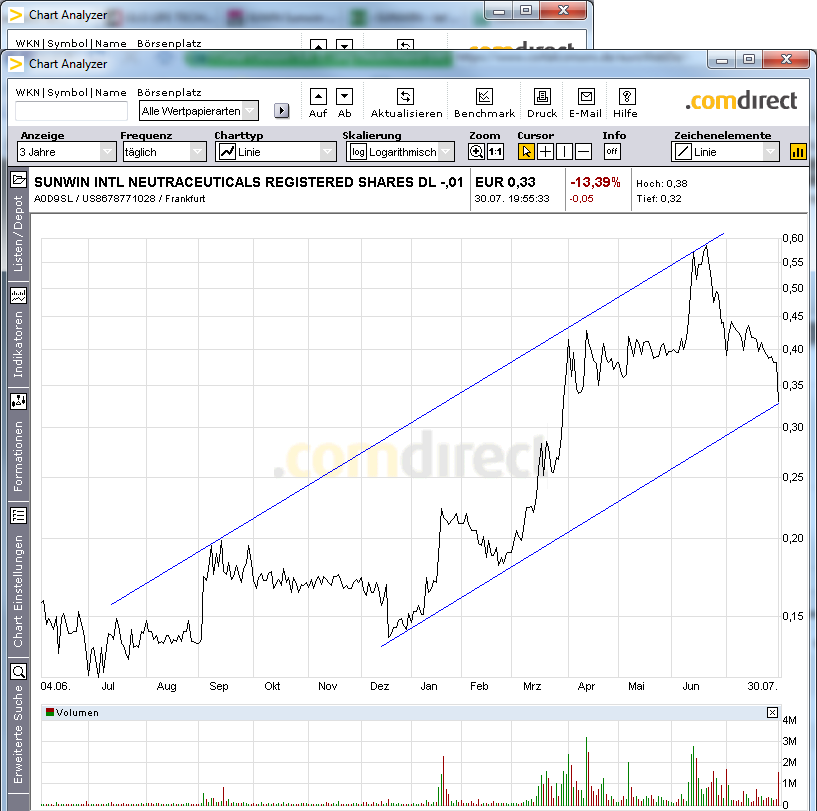
Task: Open the Formationen pattern icon
Action: pyautogui.click(x=18, y=401)
